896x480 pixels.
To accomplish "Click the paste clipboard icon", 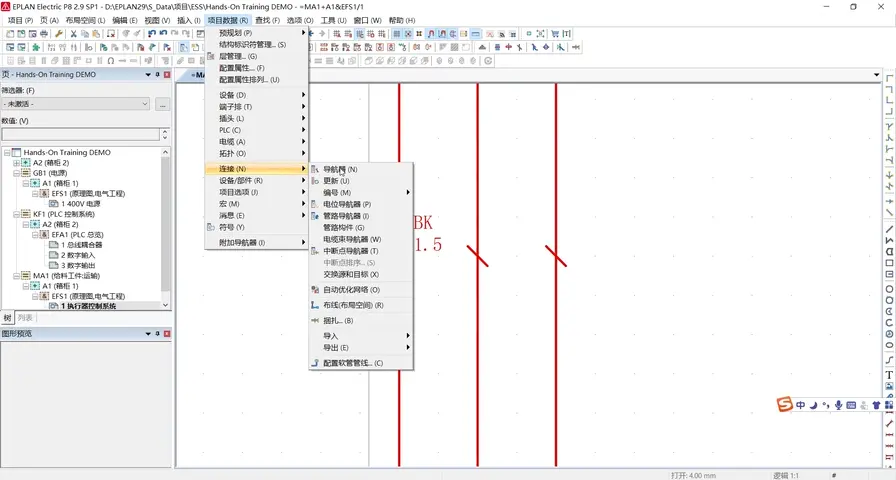I will click(96, 34).
